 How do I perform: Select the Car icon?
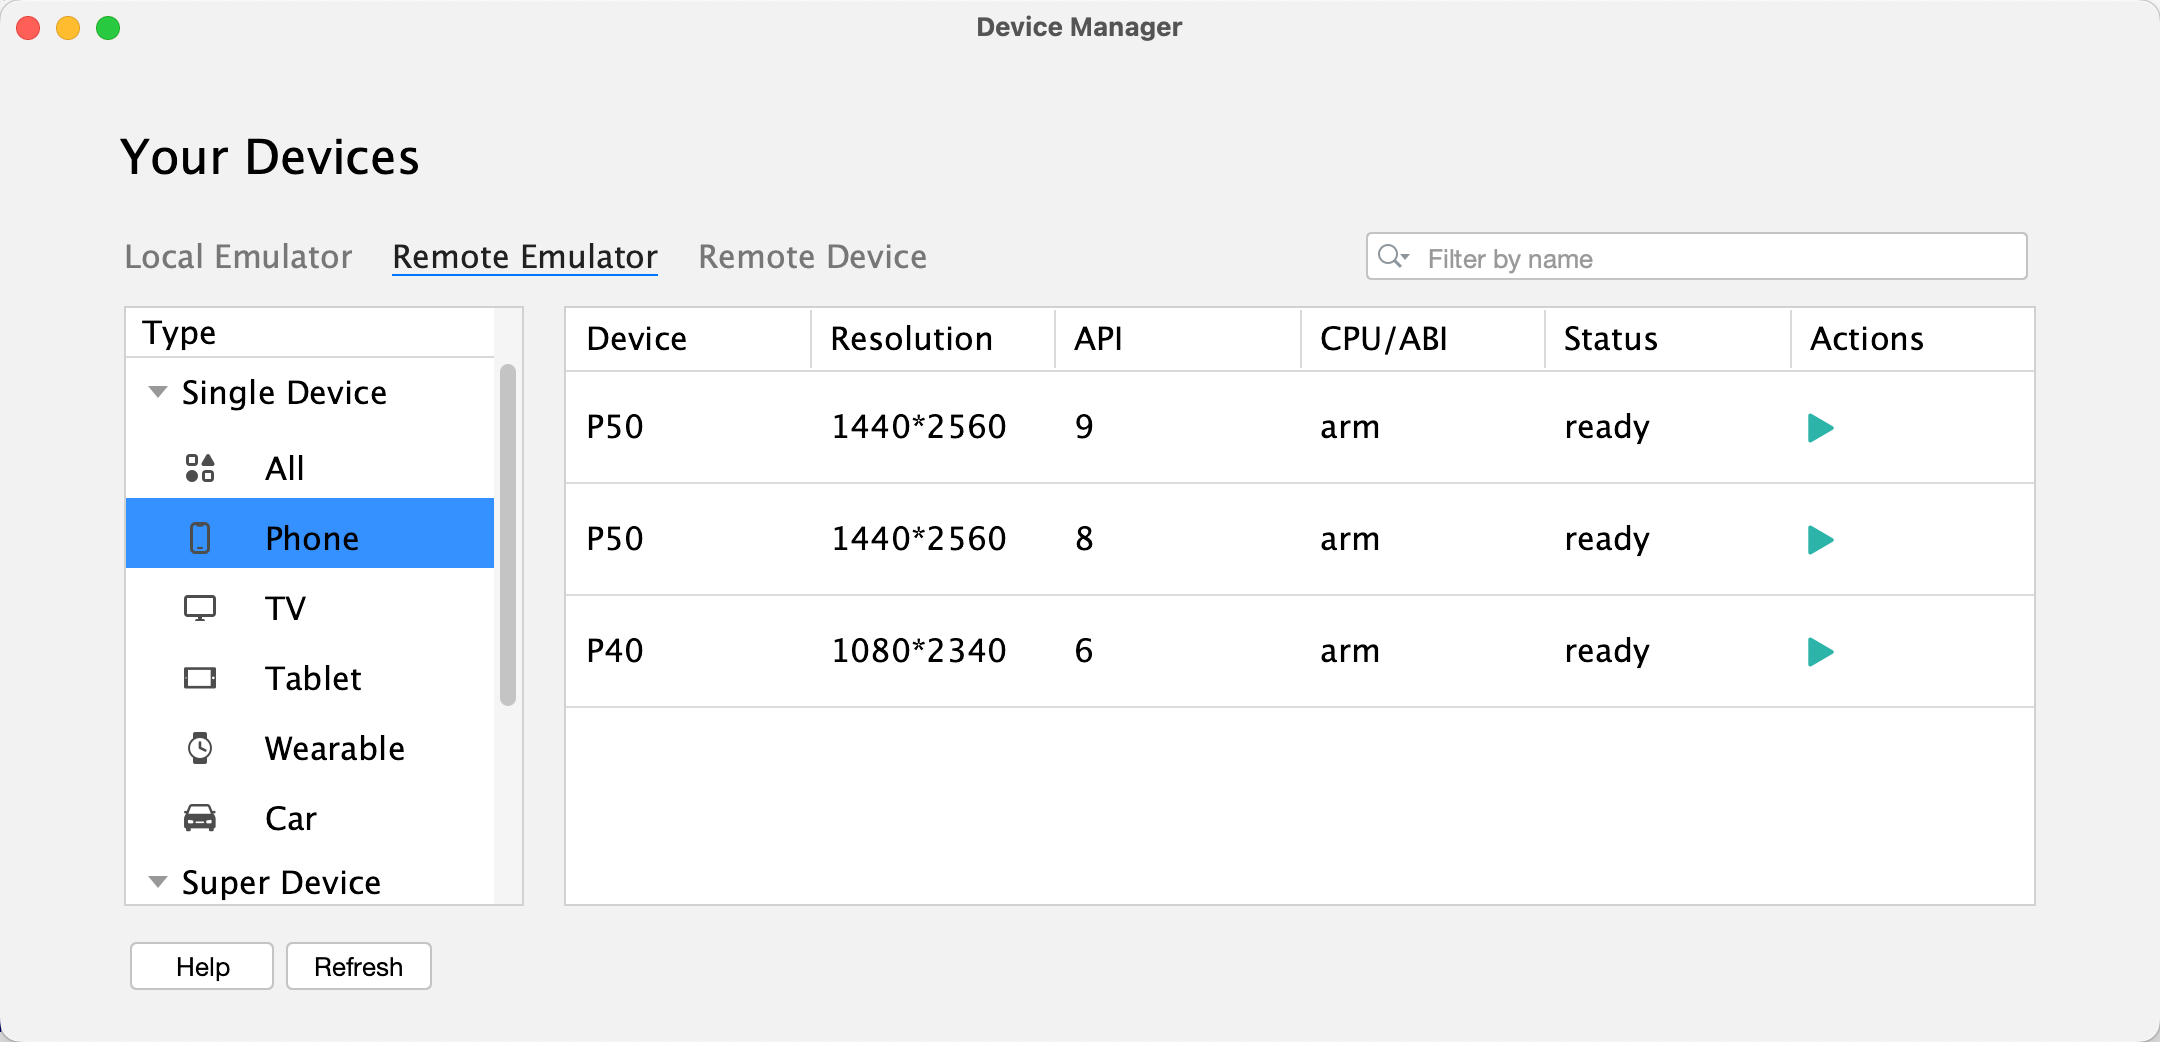pos(200,818)
